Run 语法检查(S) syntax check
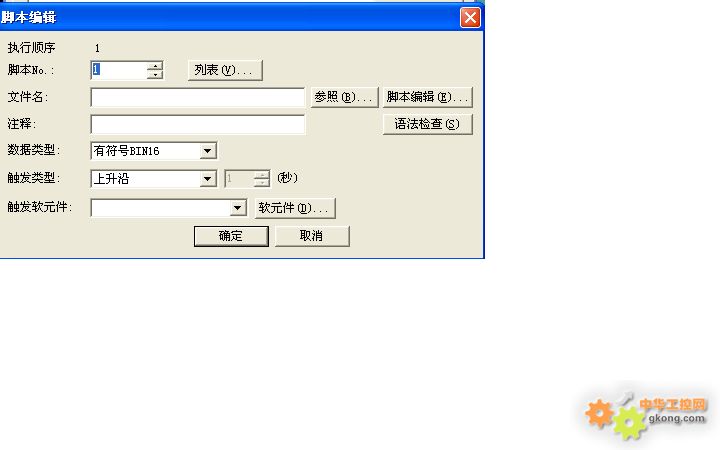Screen dimensions: 720x450 pyautogui.click(x=428, y=124)
